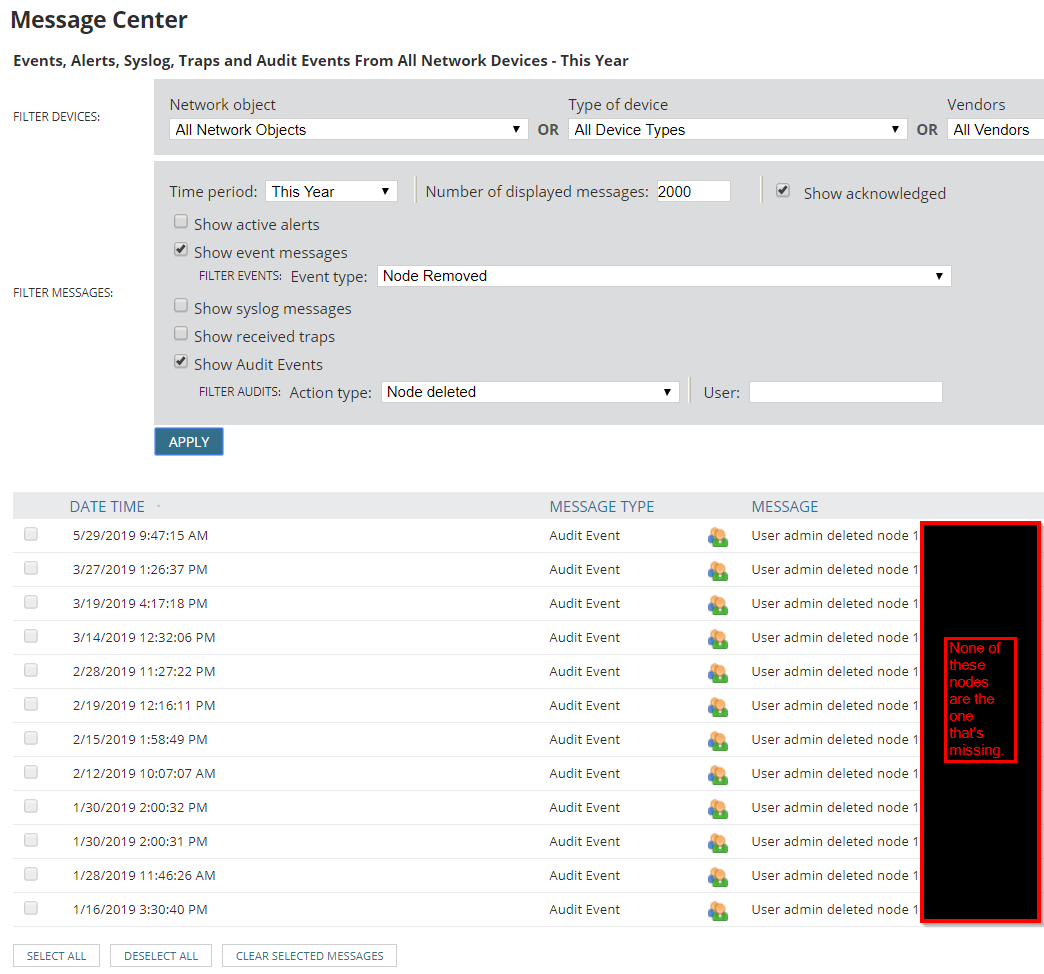Screen dimensions: 1044x974
Task: Click the User filter input field
Action: coord(846,391)
